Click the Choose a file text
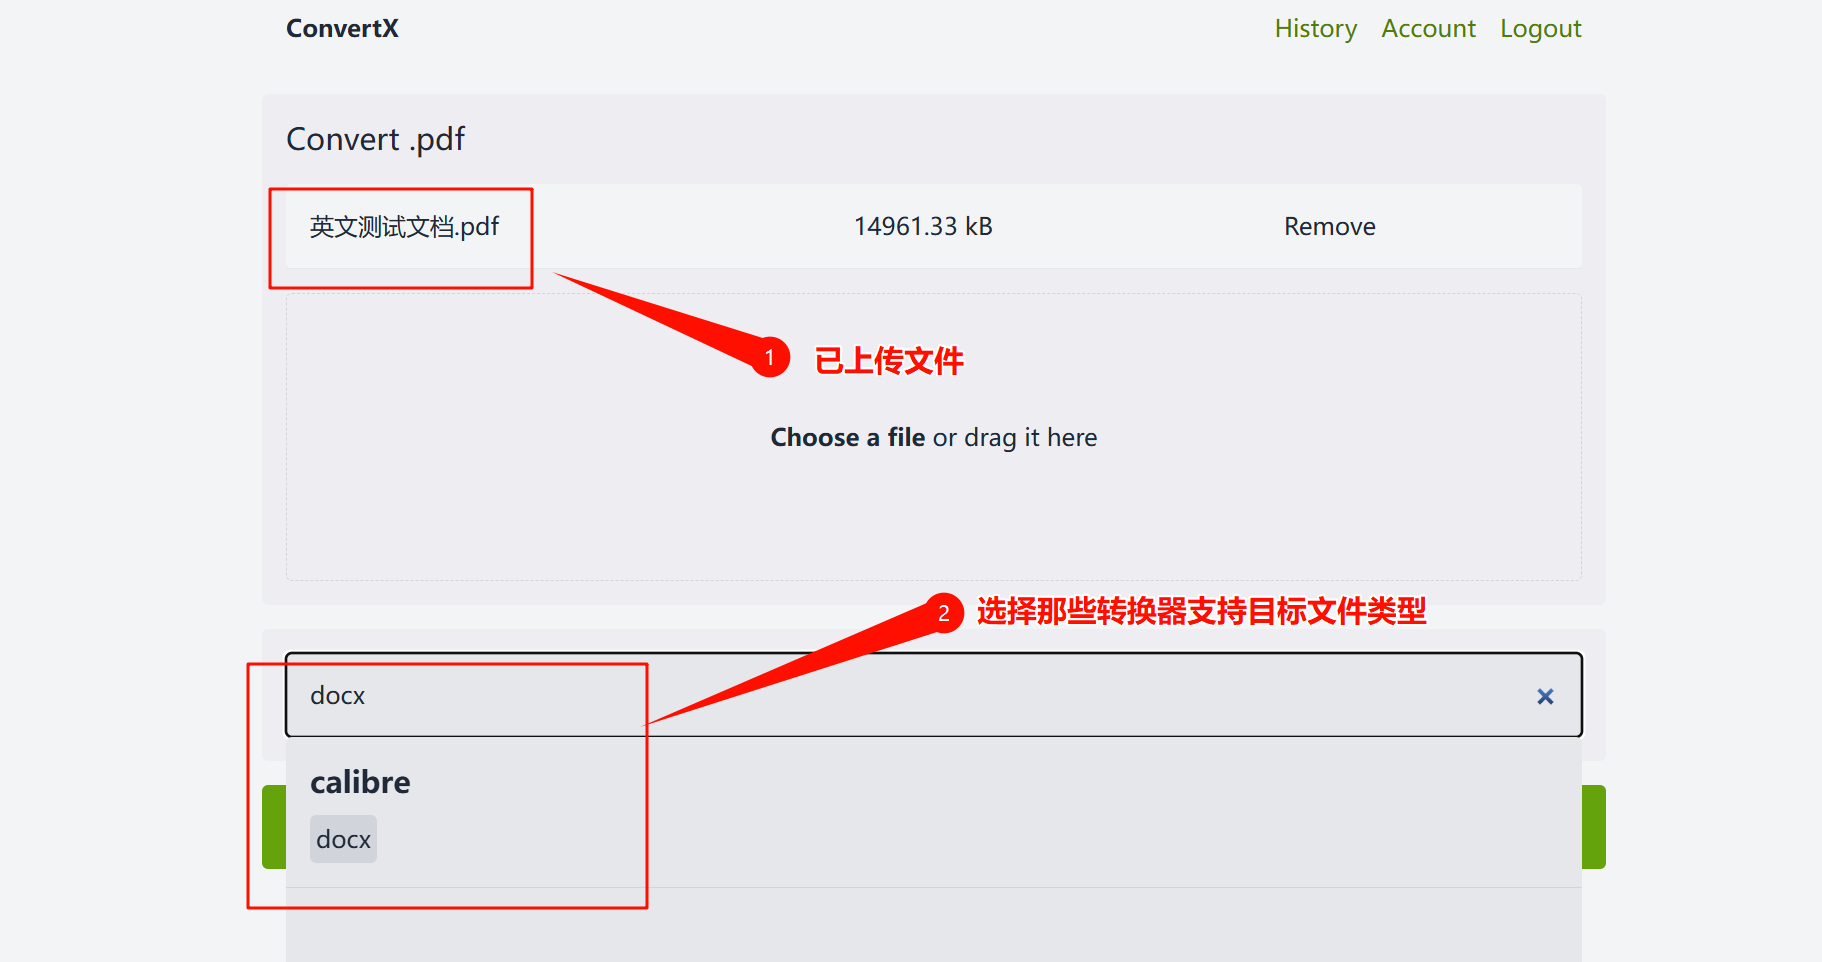This screenshot has height=962, width=1822. pyautogui.click(x=848, y=437)
